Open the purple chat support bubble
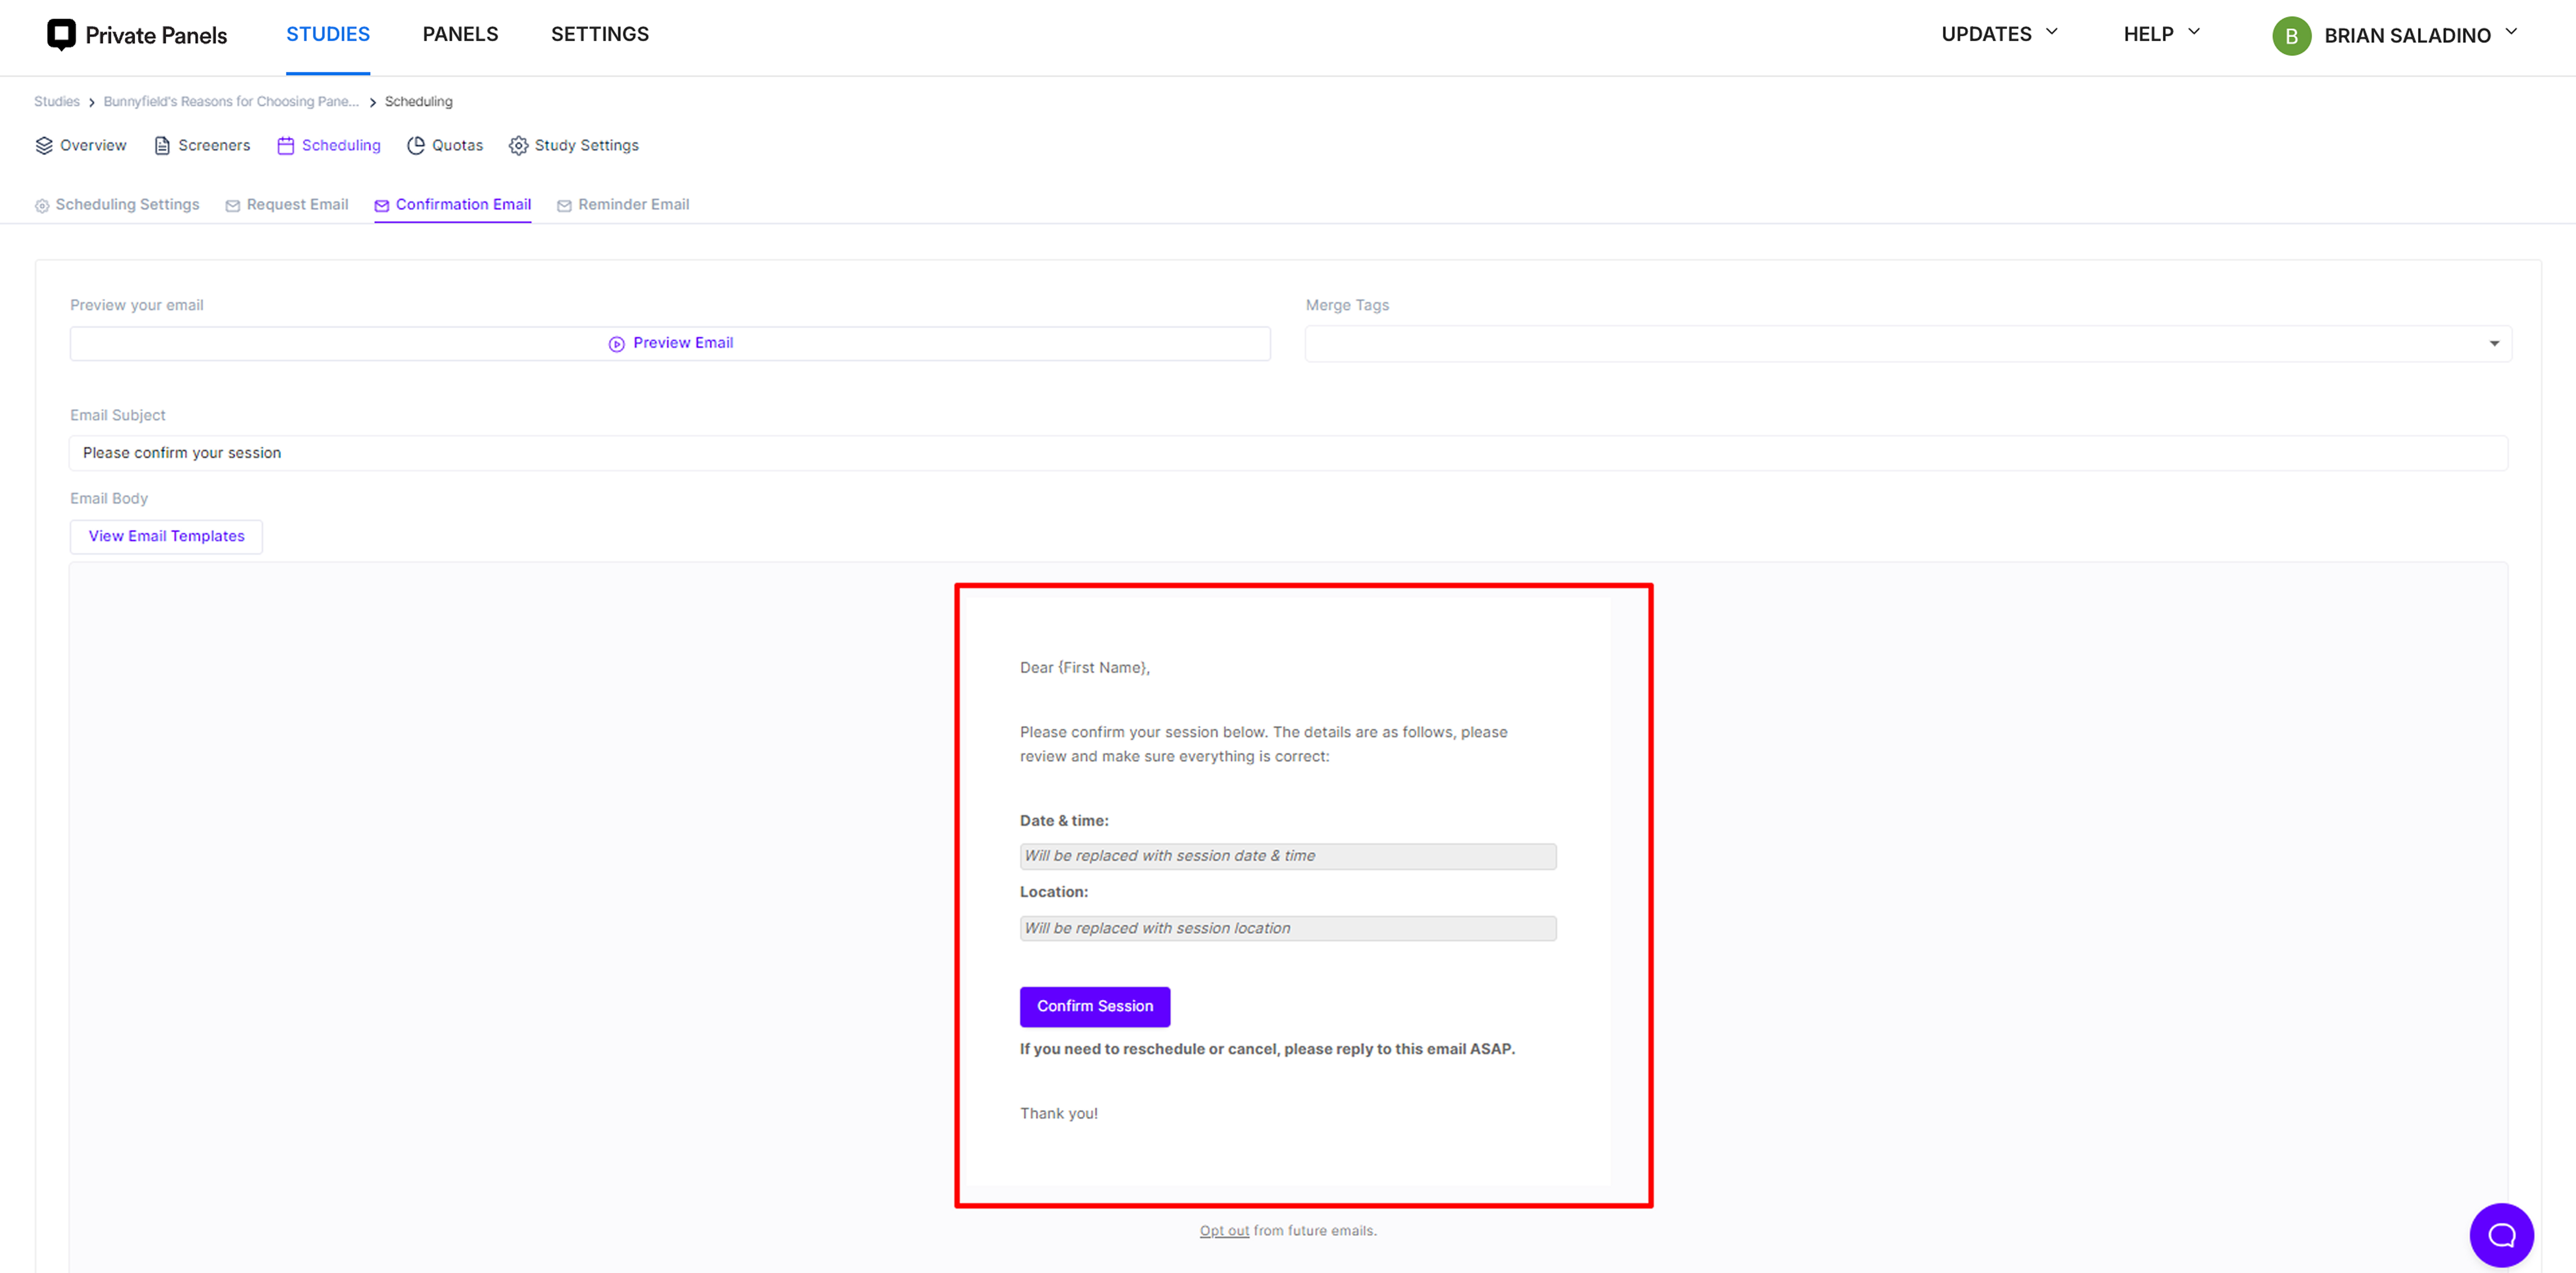This screenshot has width=2576, height=1273. click(2502, 1235)
